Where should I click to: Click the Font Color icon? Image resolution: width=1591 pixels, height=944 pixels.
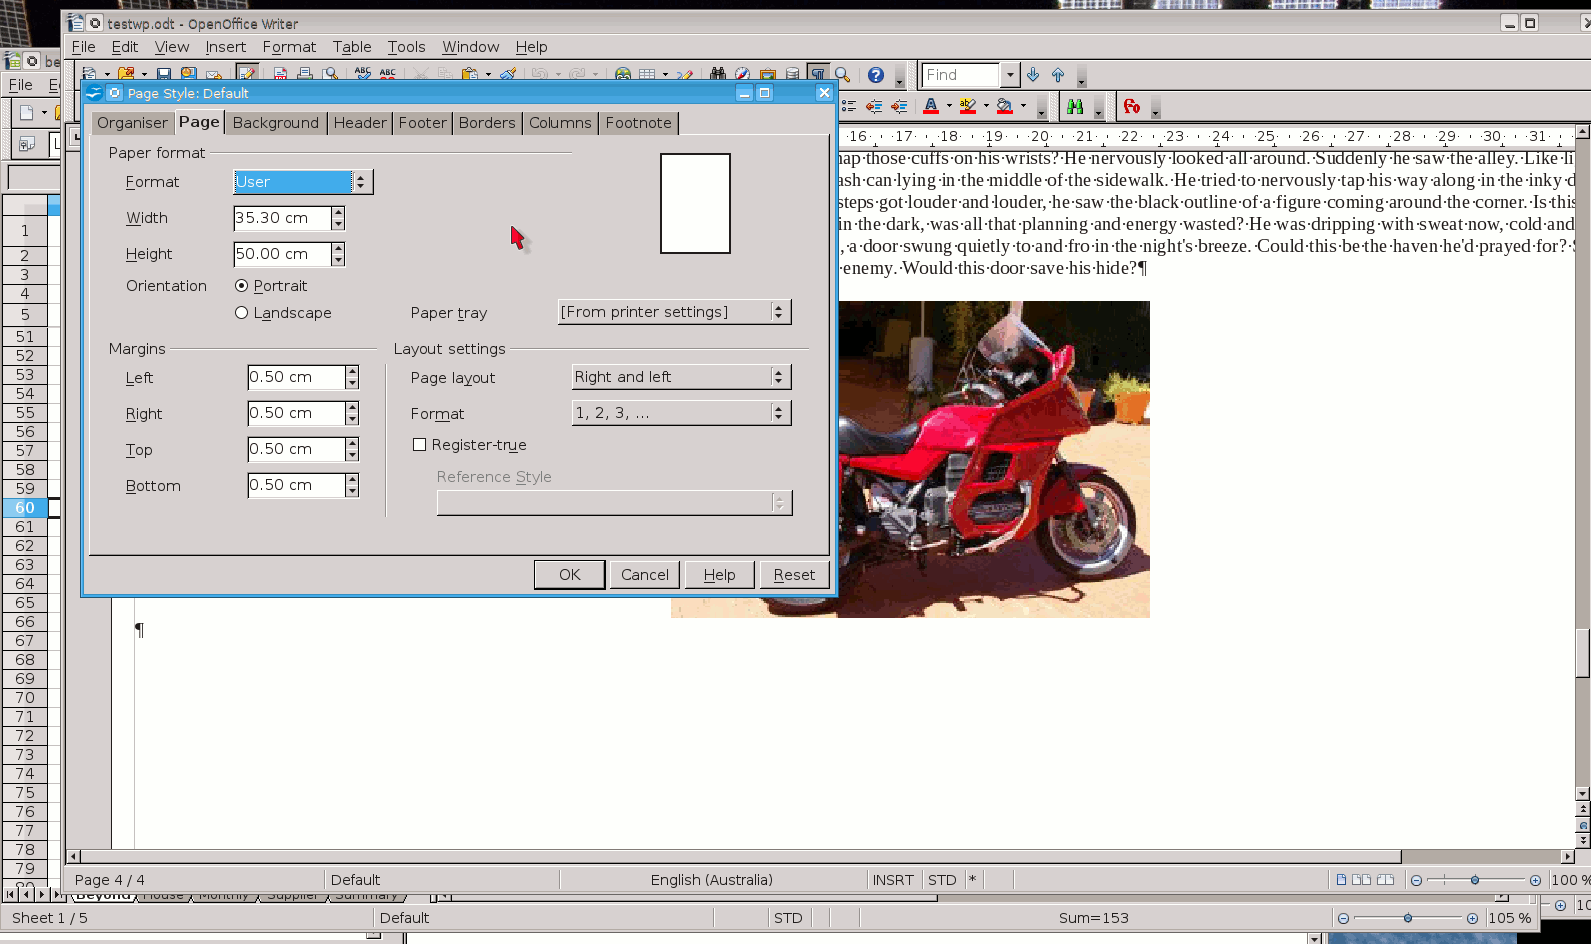point(931,106)
